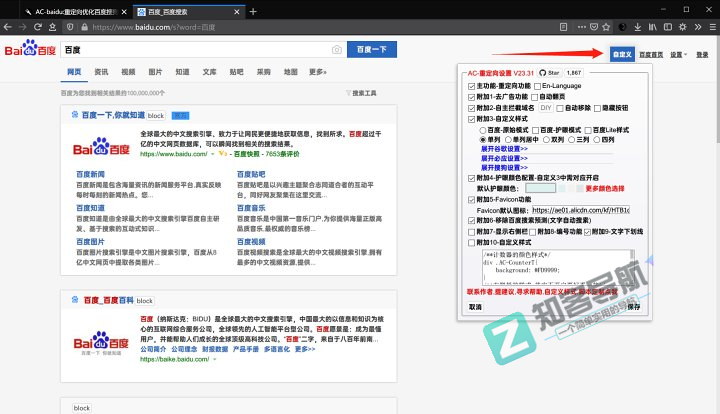Open 更多颜色选择 color options

605,189
